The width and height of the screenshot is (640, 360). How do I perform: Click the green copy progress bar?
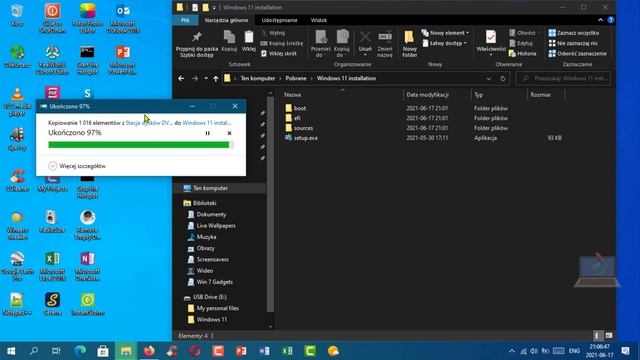141,144
